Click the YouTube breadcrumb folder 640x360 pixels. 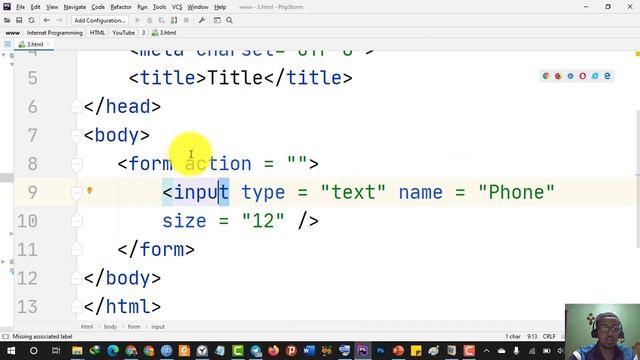tap(123, 33)
